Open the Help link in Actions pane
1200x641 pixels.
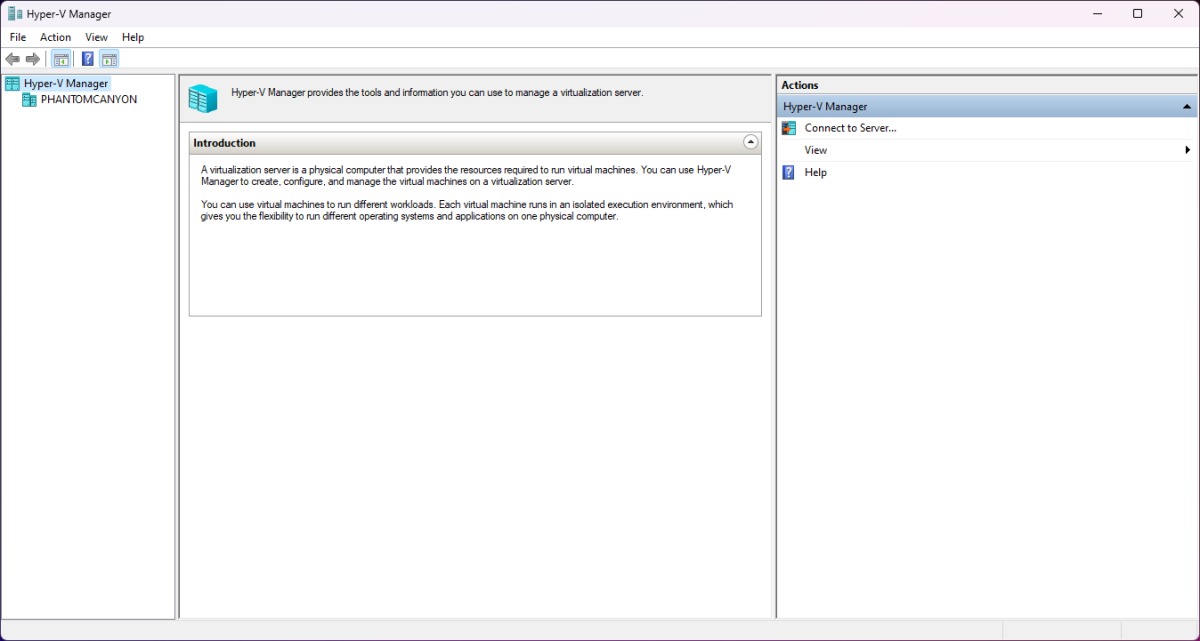815,172
